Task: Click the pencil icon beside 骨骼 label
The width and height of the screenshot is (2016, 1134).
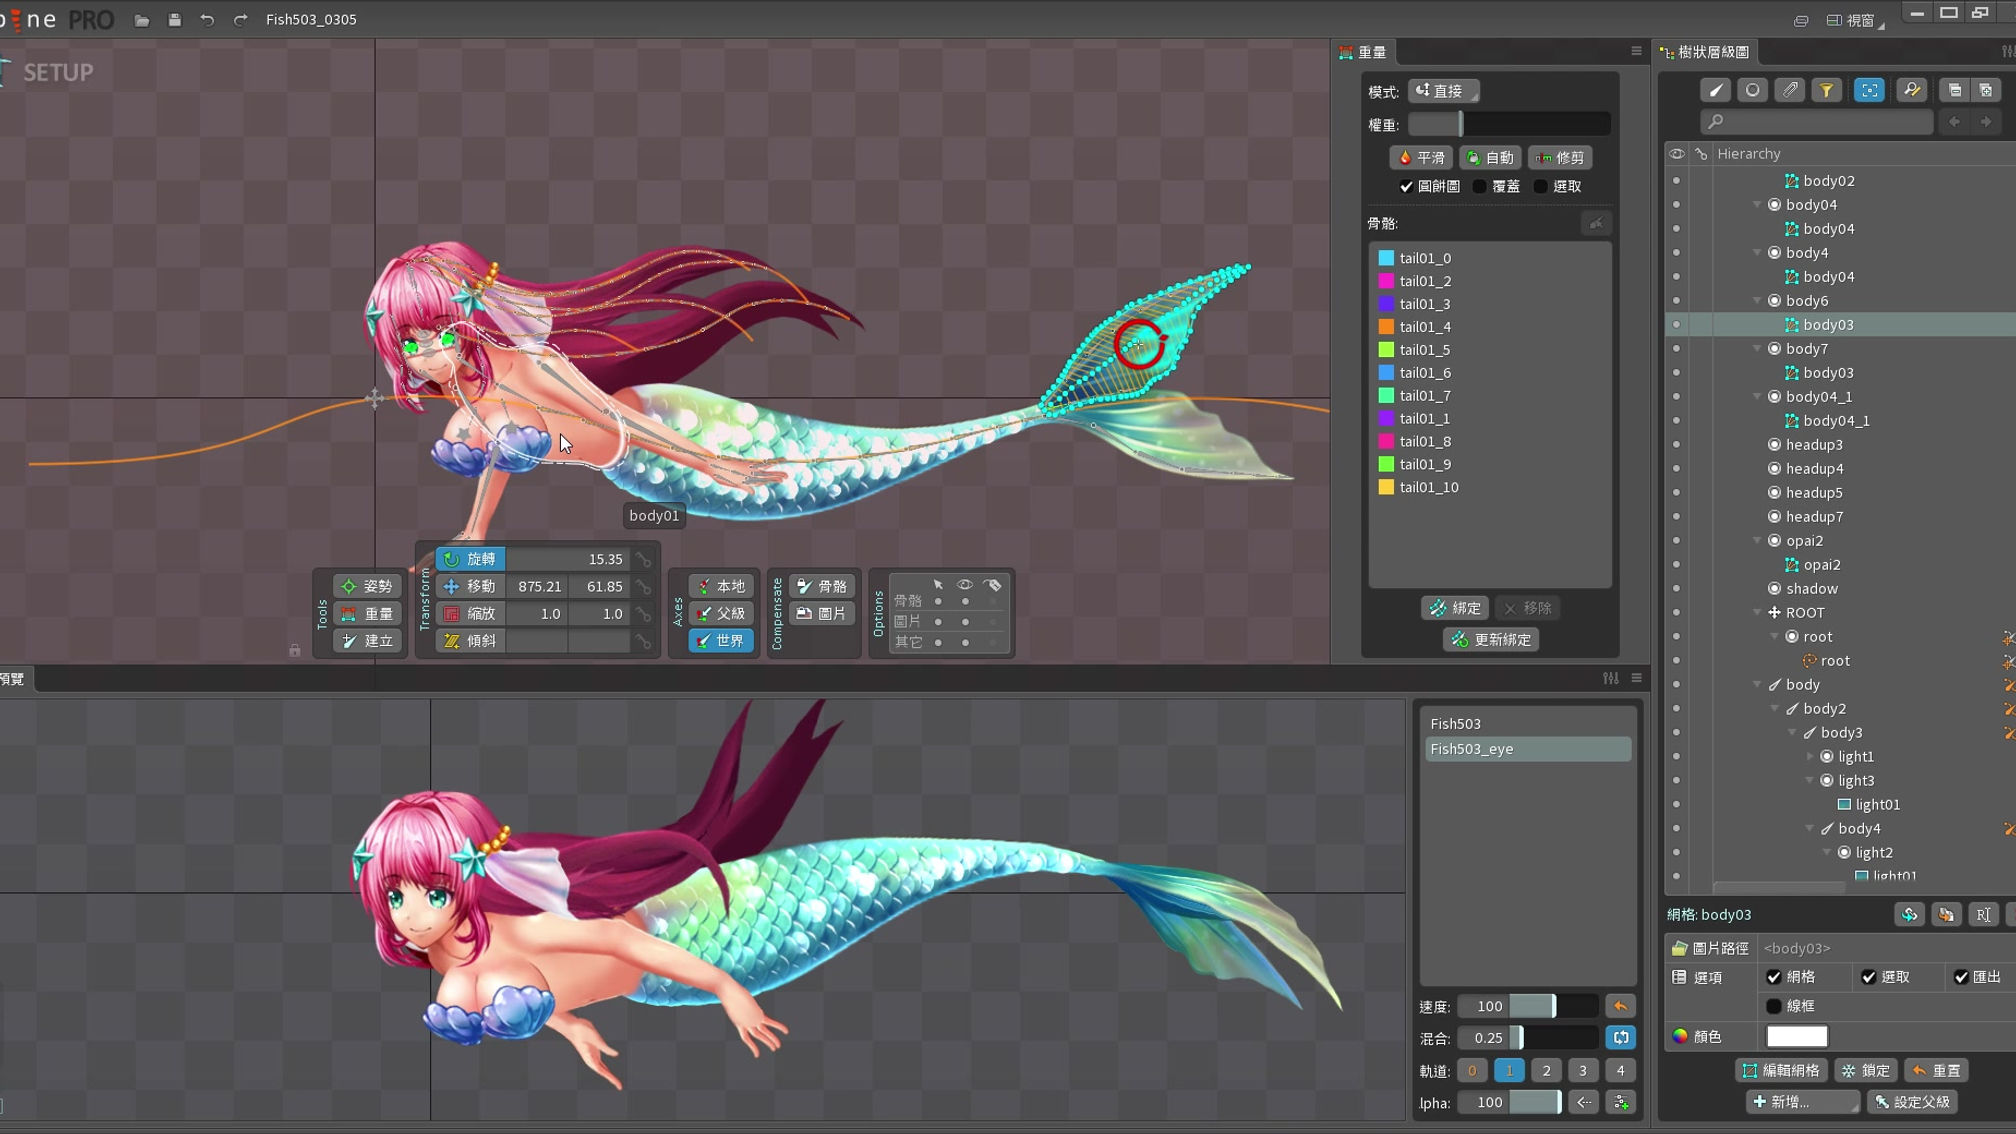Action: 1596,223
